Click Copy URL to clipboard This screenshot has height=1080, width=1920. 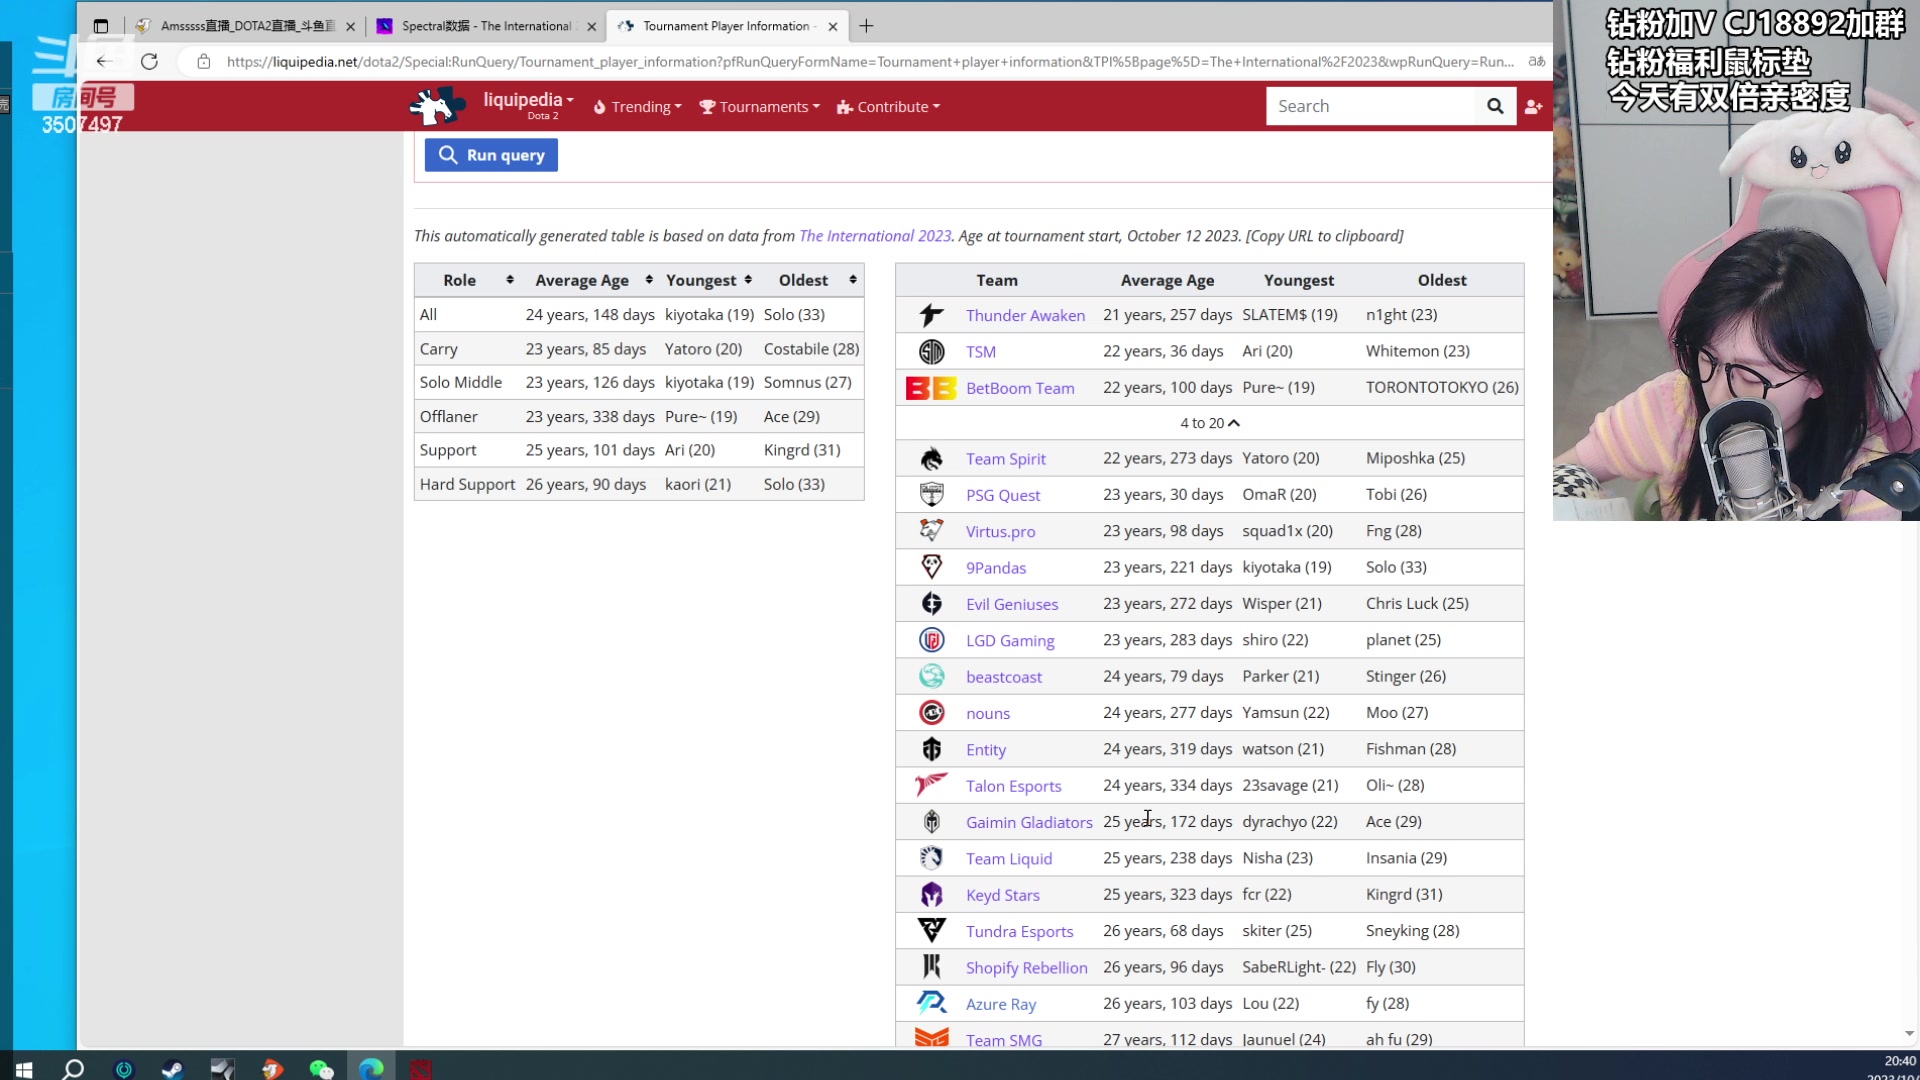pyautogui.click(x=1324, y=236)
